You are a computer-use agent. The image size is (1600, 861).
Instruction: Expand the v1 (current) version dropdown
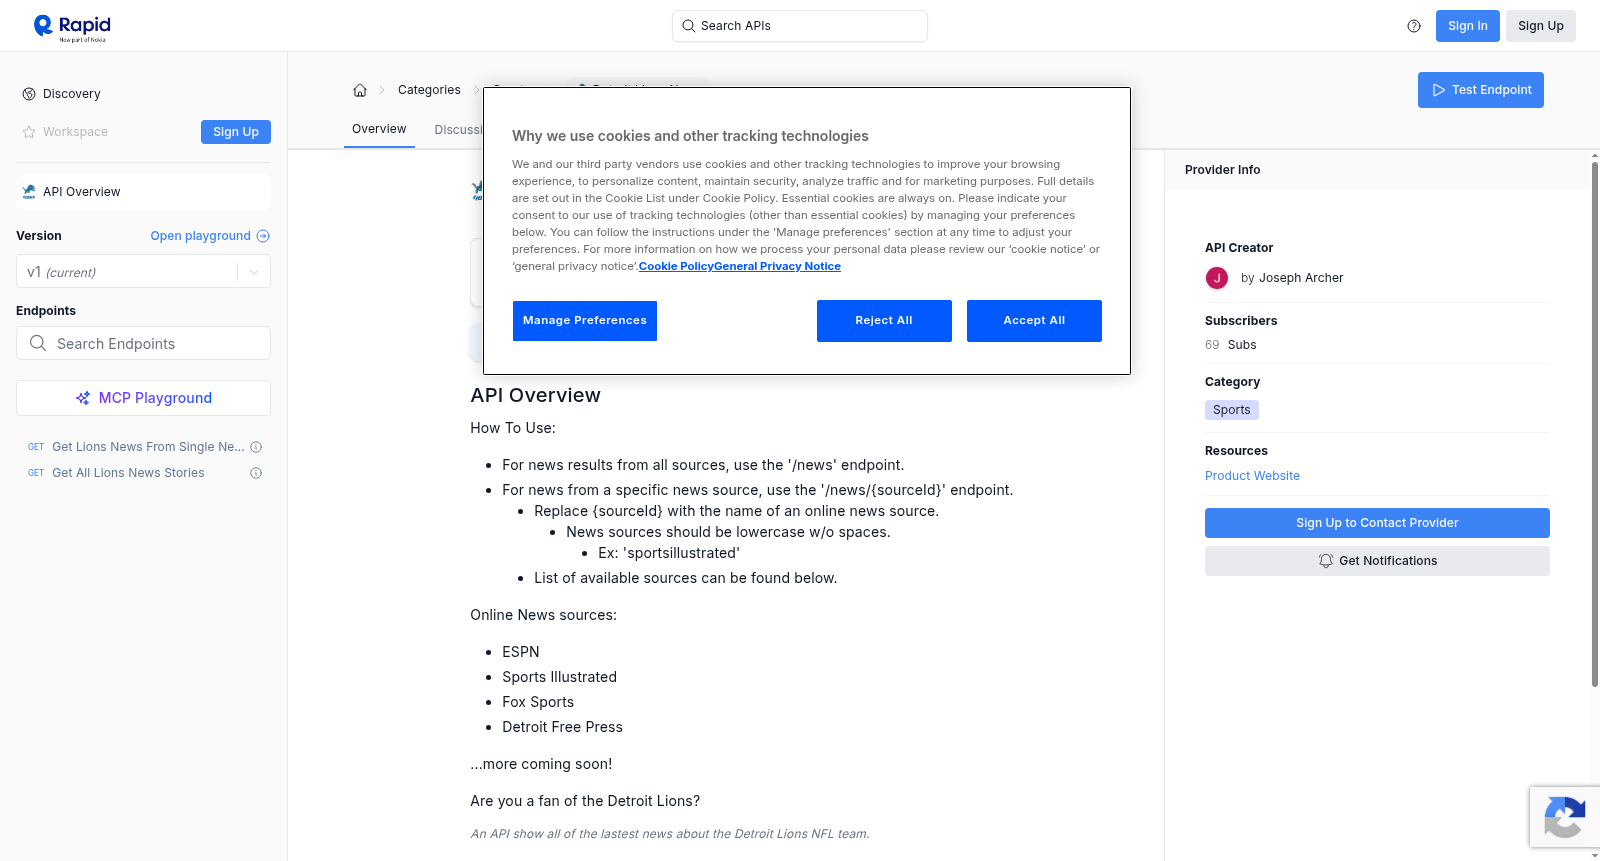pyautogui.click(x=254, y=272)
